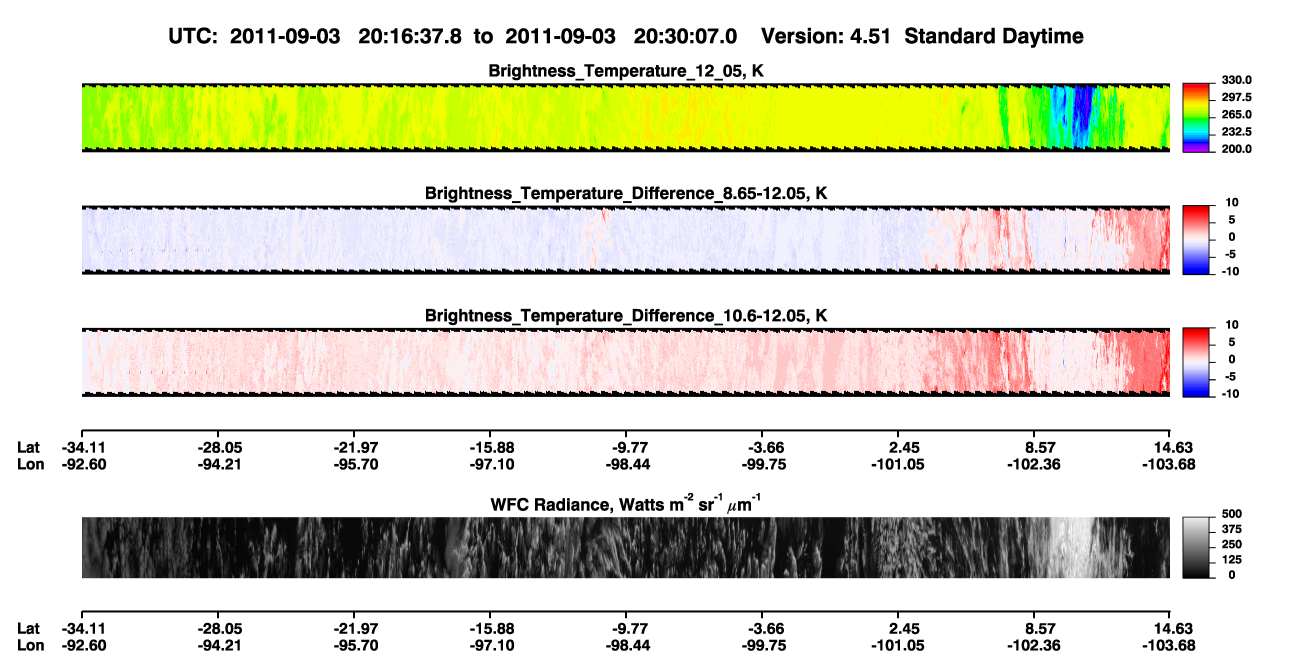Click the cold blue-purple cloud region in Brightness Temperature strip
1300x667 pixels.
click(x=1082, y=117)
